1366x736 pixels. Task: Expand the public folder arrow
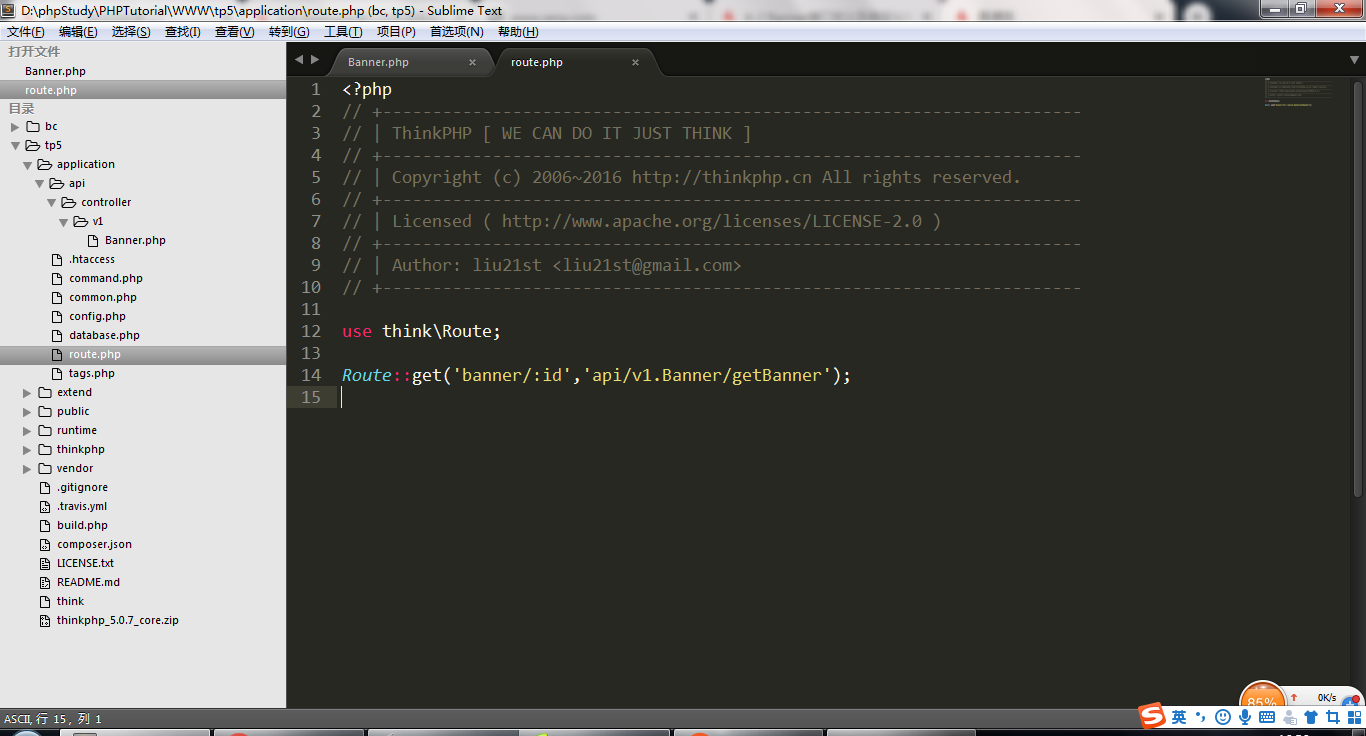pyautogui.click(x=27, y=412)
